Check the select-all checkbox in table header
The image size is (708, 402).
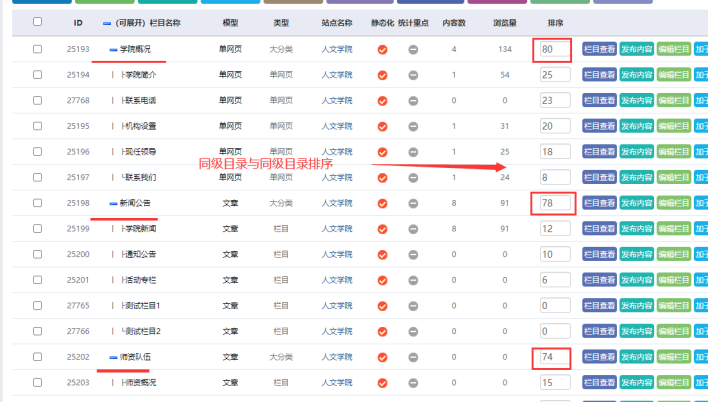point(37,21)
